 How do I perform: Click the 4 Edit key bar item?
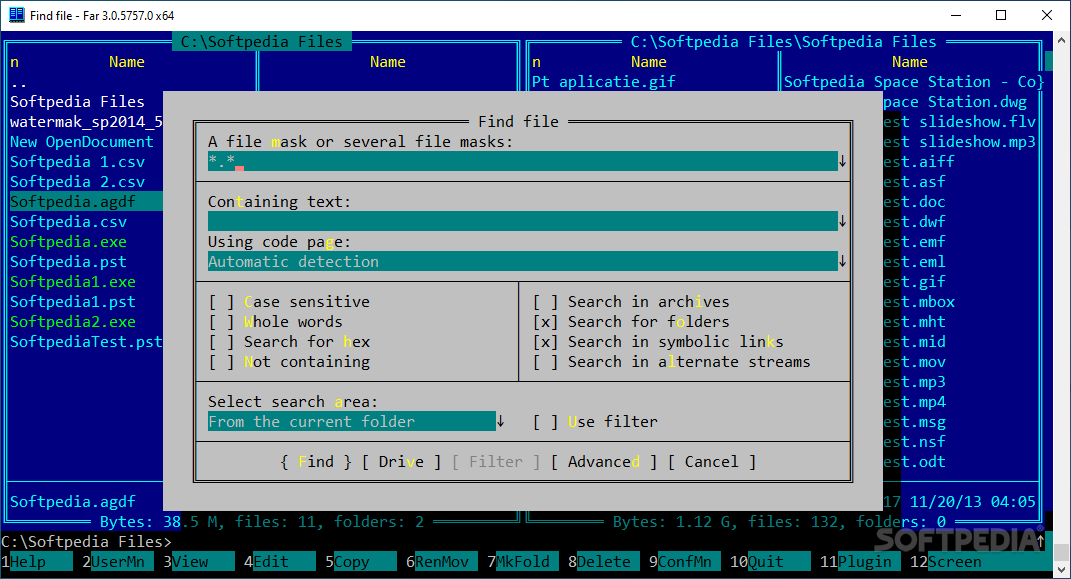pyautogui.click(x=279, y=562)
